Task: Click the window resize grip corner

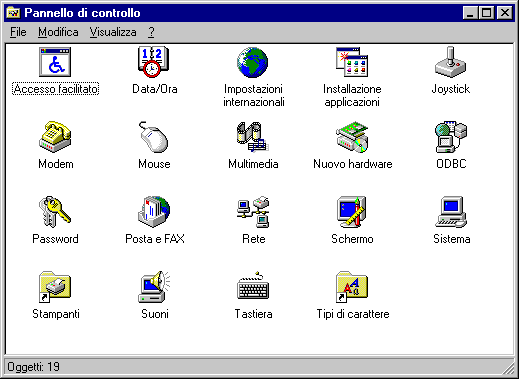Action: click(x=508, y=368)
